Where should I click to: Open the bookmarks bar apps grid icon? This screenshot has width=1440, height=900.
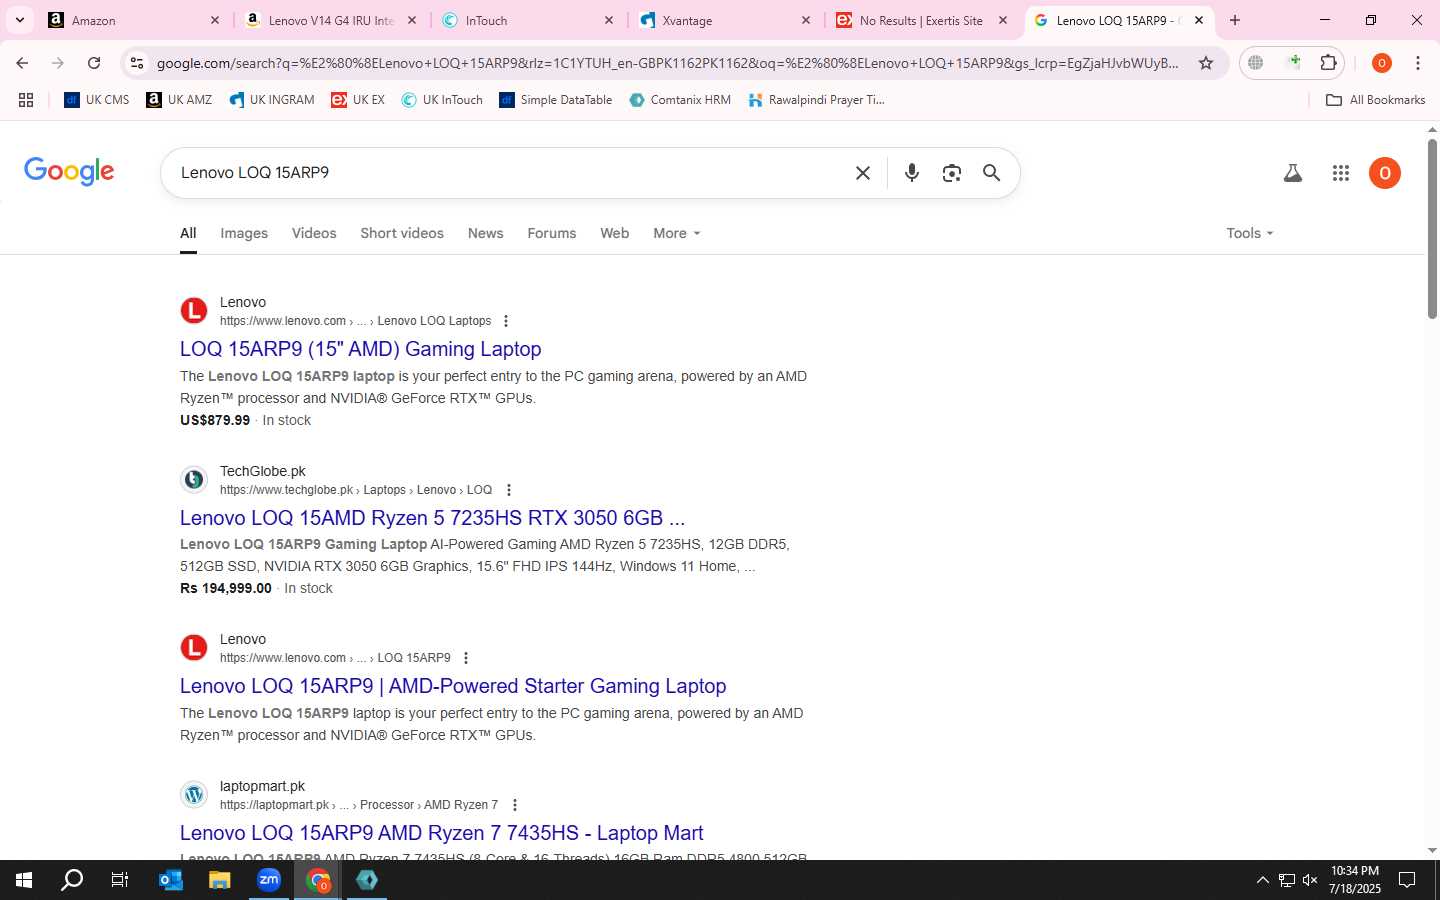click(26, 100)
